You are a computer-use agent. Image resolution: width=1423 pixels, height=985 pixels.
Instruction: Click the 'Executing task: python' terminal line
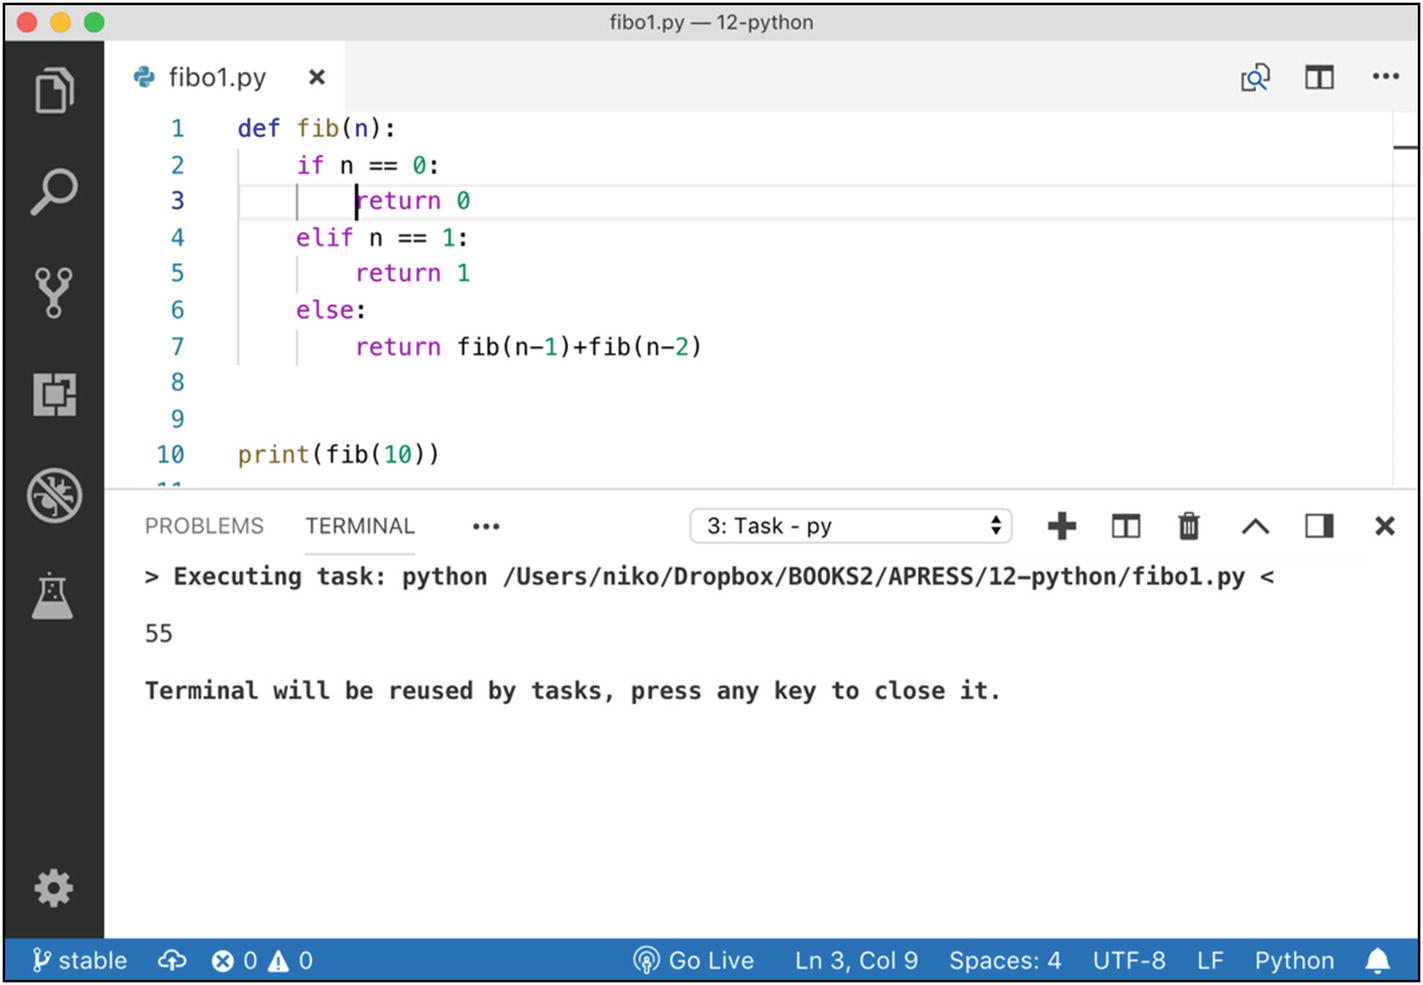(710, 577)
